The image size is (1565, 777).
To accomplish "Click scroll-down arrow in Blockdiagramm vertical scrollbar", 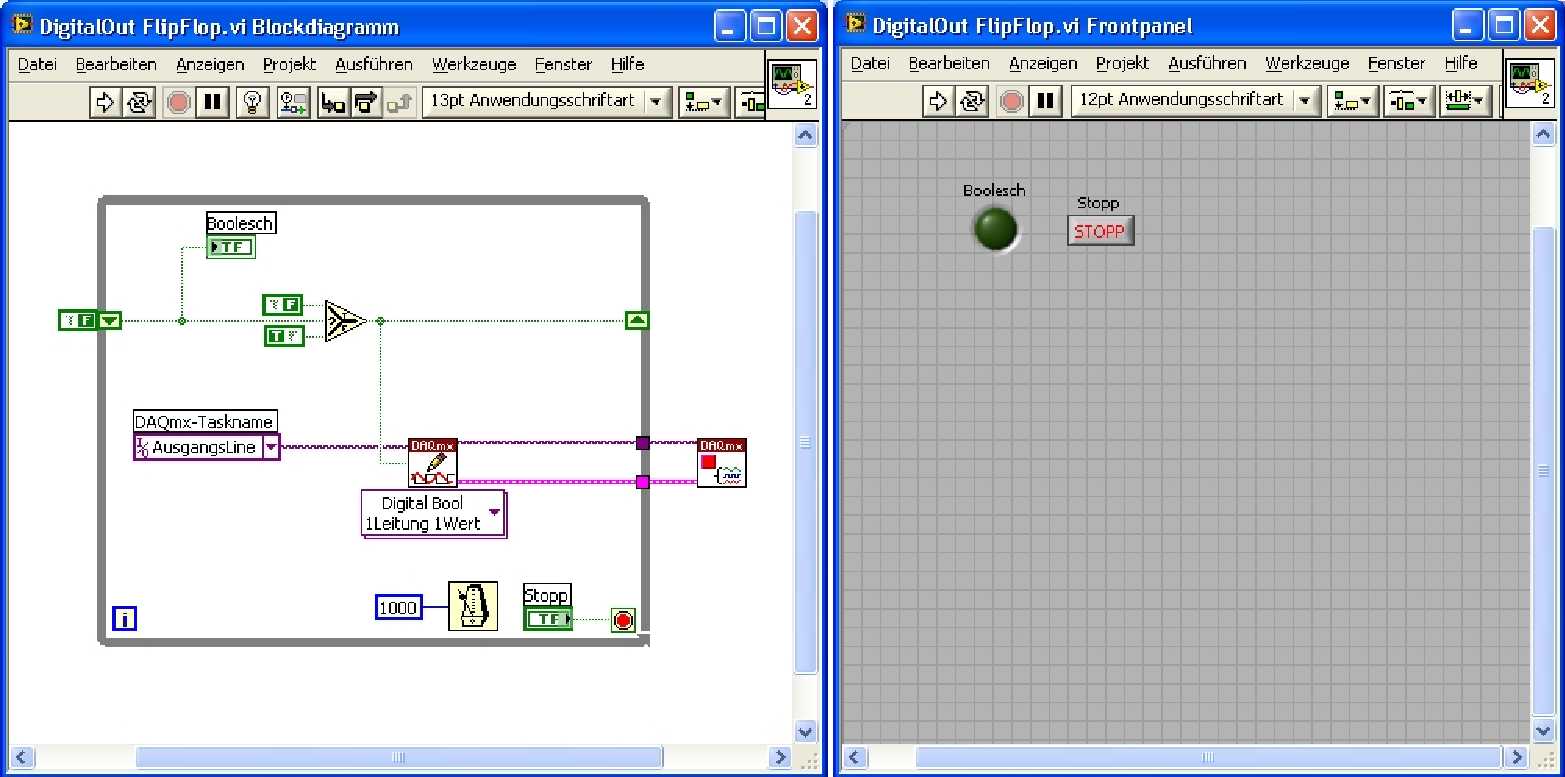I will click(x=805, y=732).
